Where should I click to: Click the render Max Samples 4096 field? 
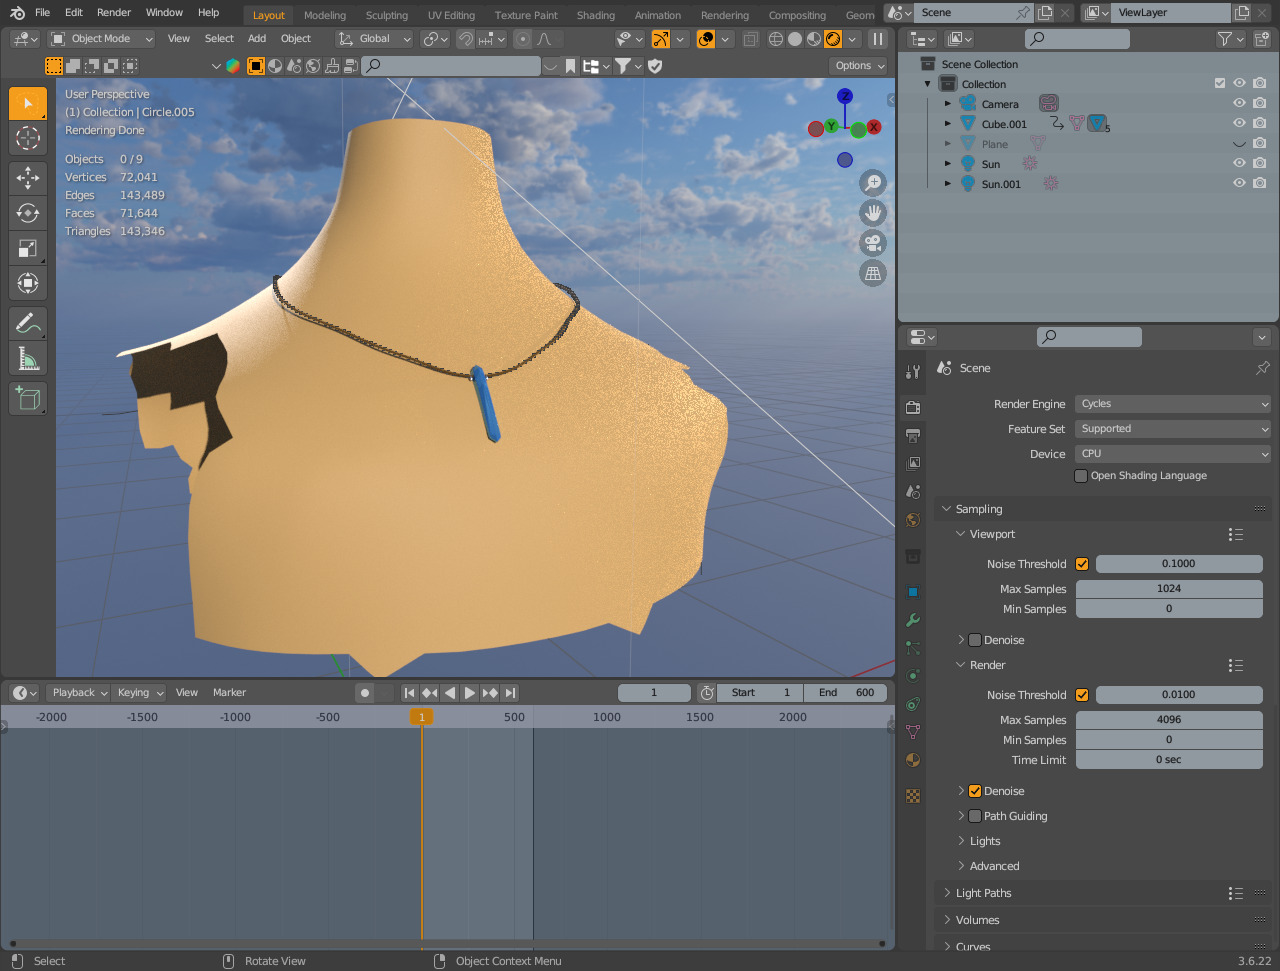tap(1169, 720)
